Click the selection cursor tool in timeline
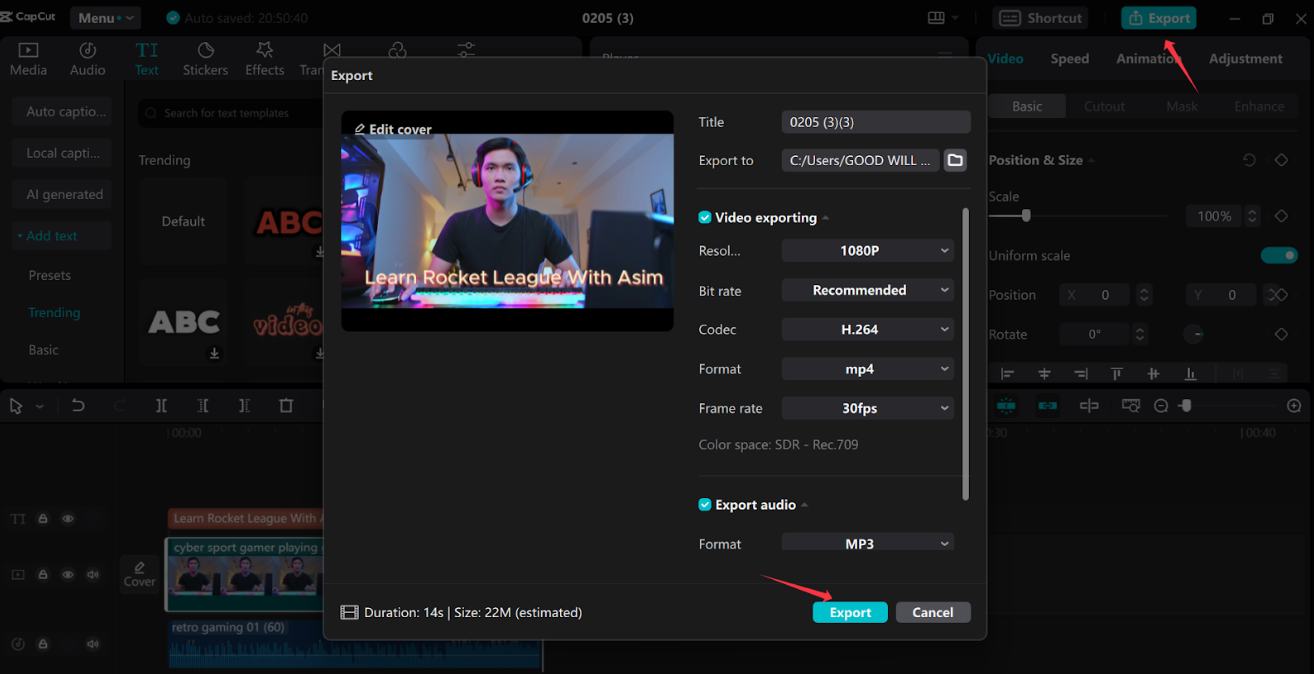The image size is (1314, 674). pos(16,406)
